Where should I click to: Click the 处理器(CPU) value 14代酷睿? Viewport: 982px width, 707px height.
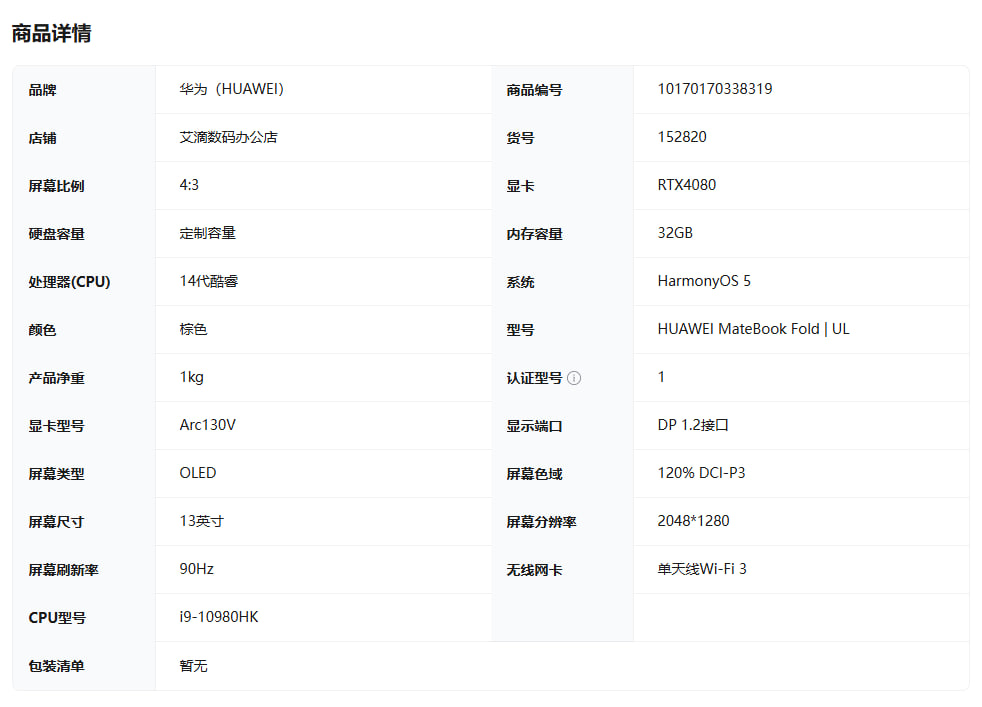pos(209,281)
